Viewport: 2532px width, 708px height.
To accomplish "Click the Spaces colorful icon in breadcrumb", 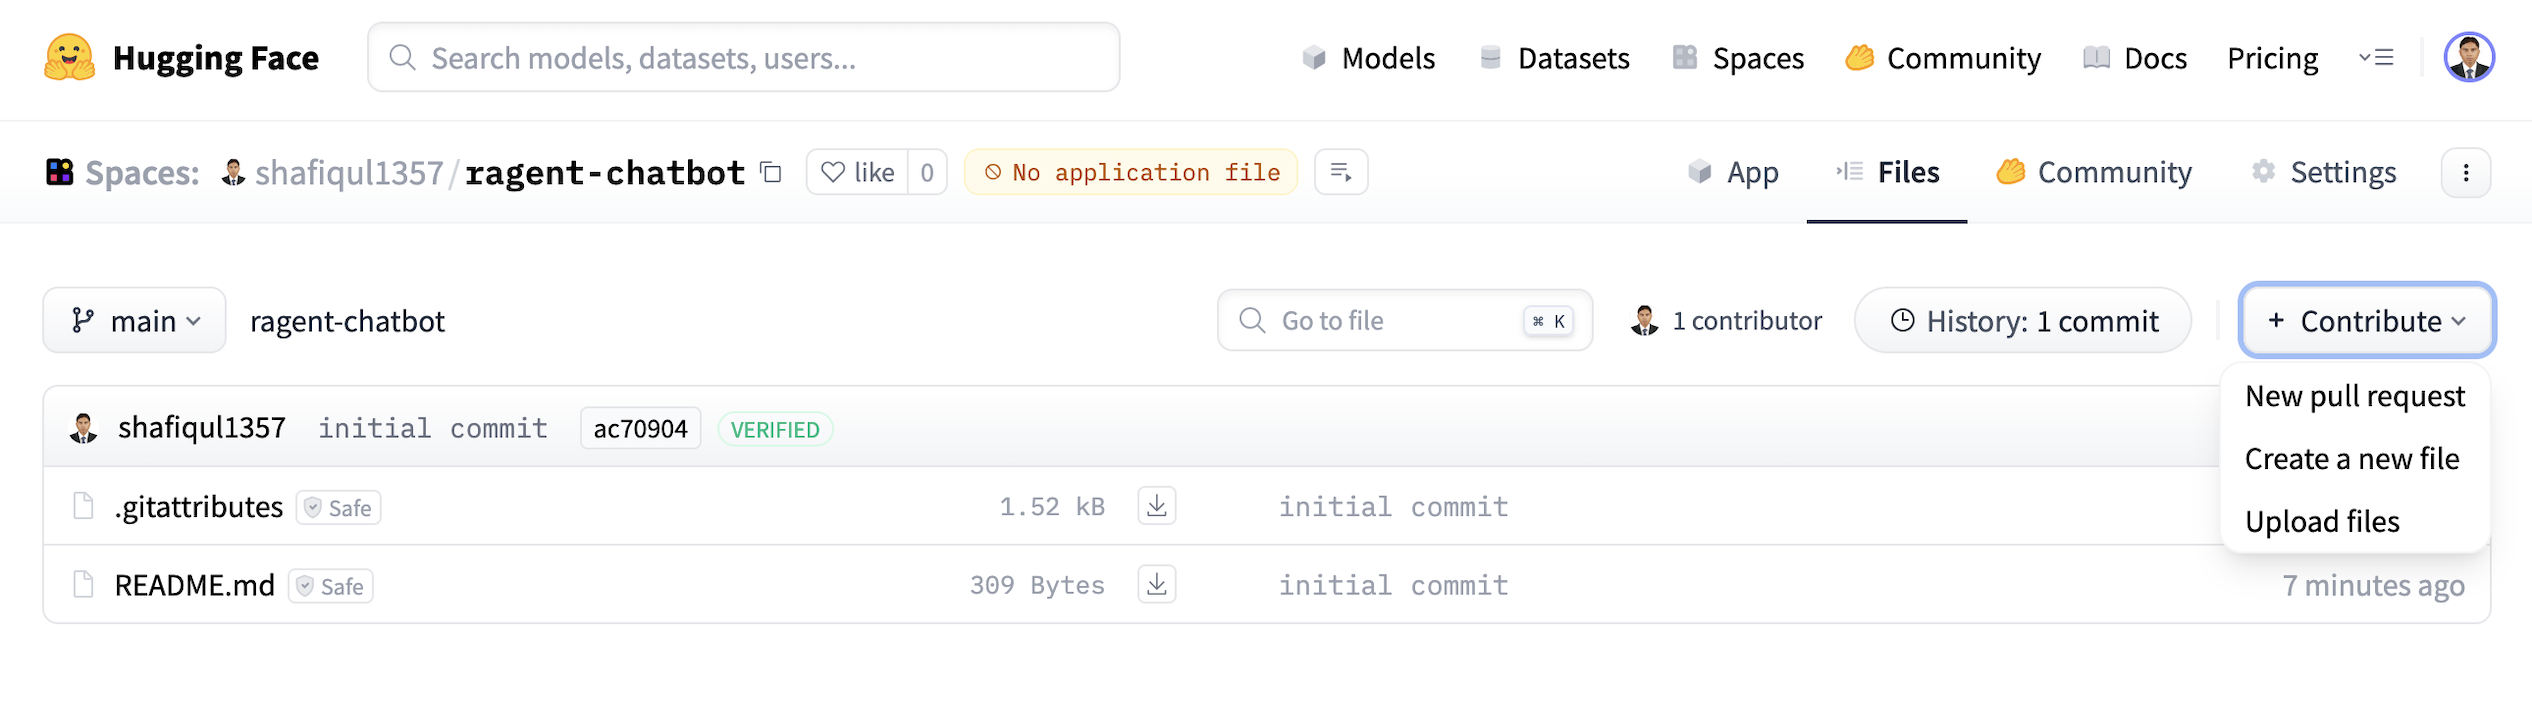I will 60,172.
